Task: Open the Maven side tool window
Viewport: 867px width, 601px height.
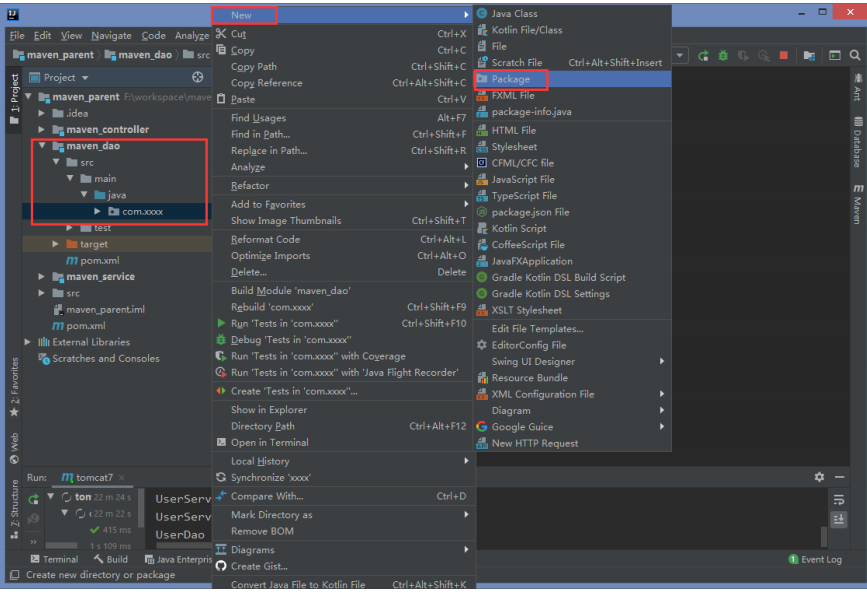Action: (858, 203)
